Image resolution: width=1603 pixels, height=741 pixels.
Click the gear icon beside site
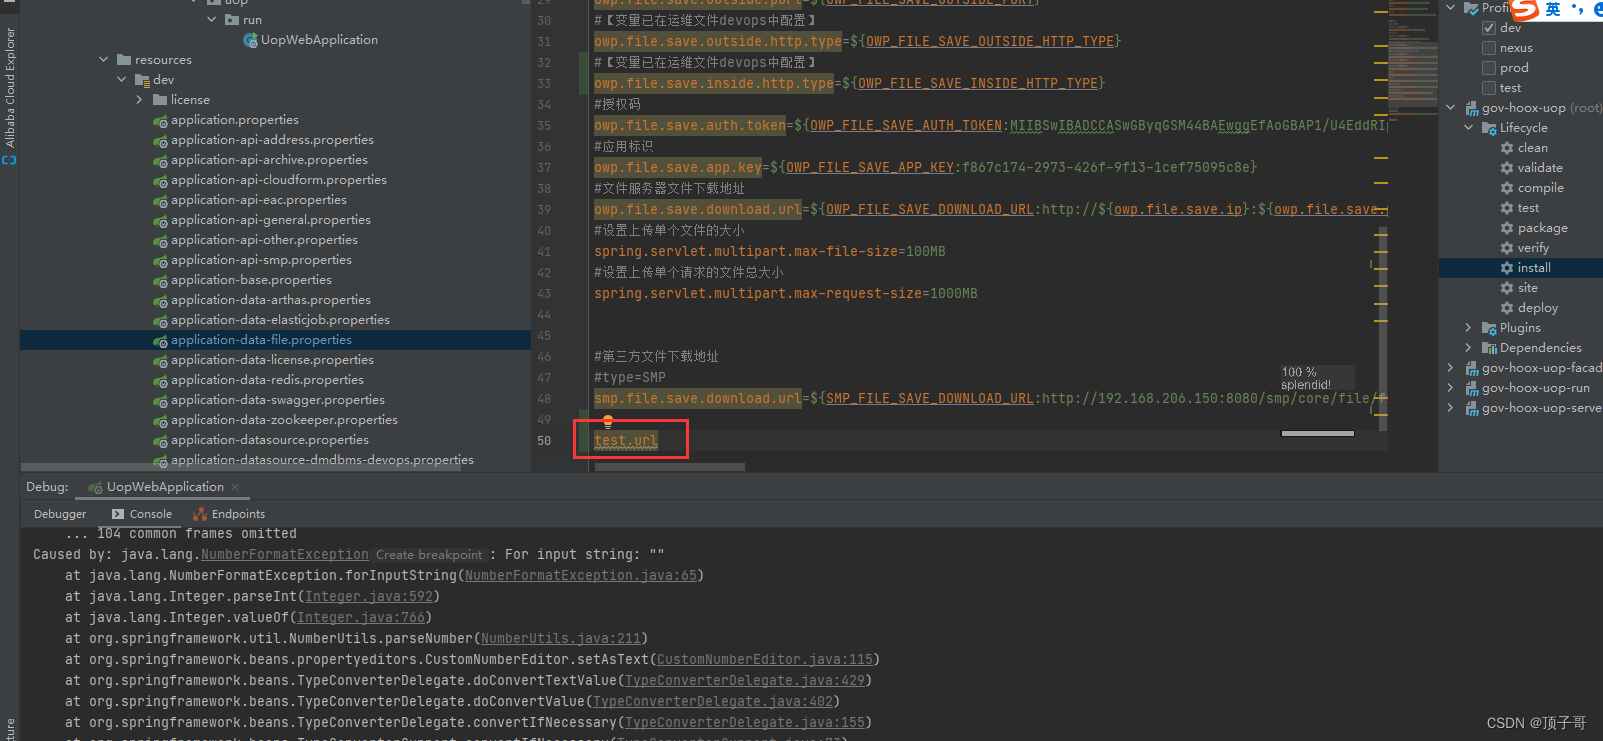tap(1507, 288)
